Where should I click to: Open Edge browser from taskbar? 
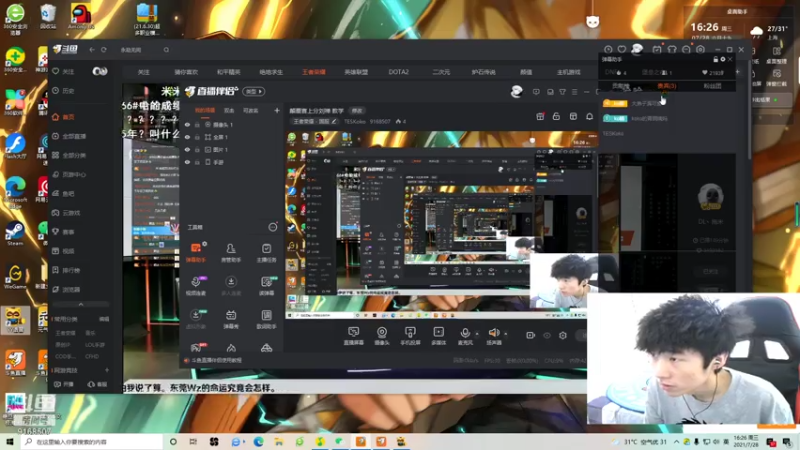tap(259, 442)
